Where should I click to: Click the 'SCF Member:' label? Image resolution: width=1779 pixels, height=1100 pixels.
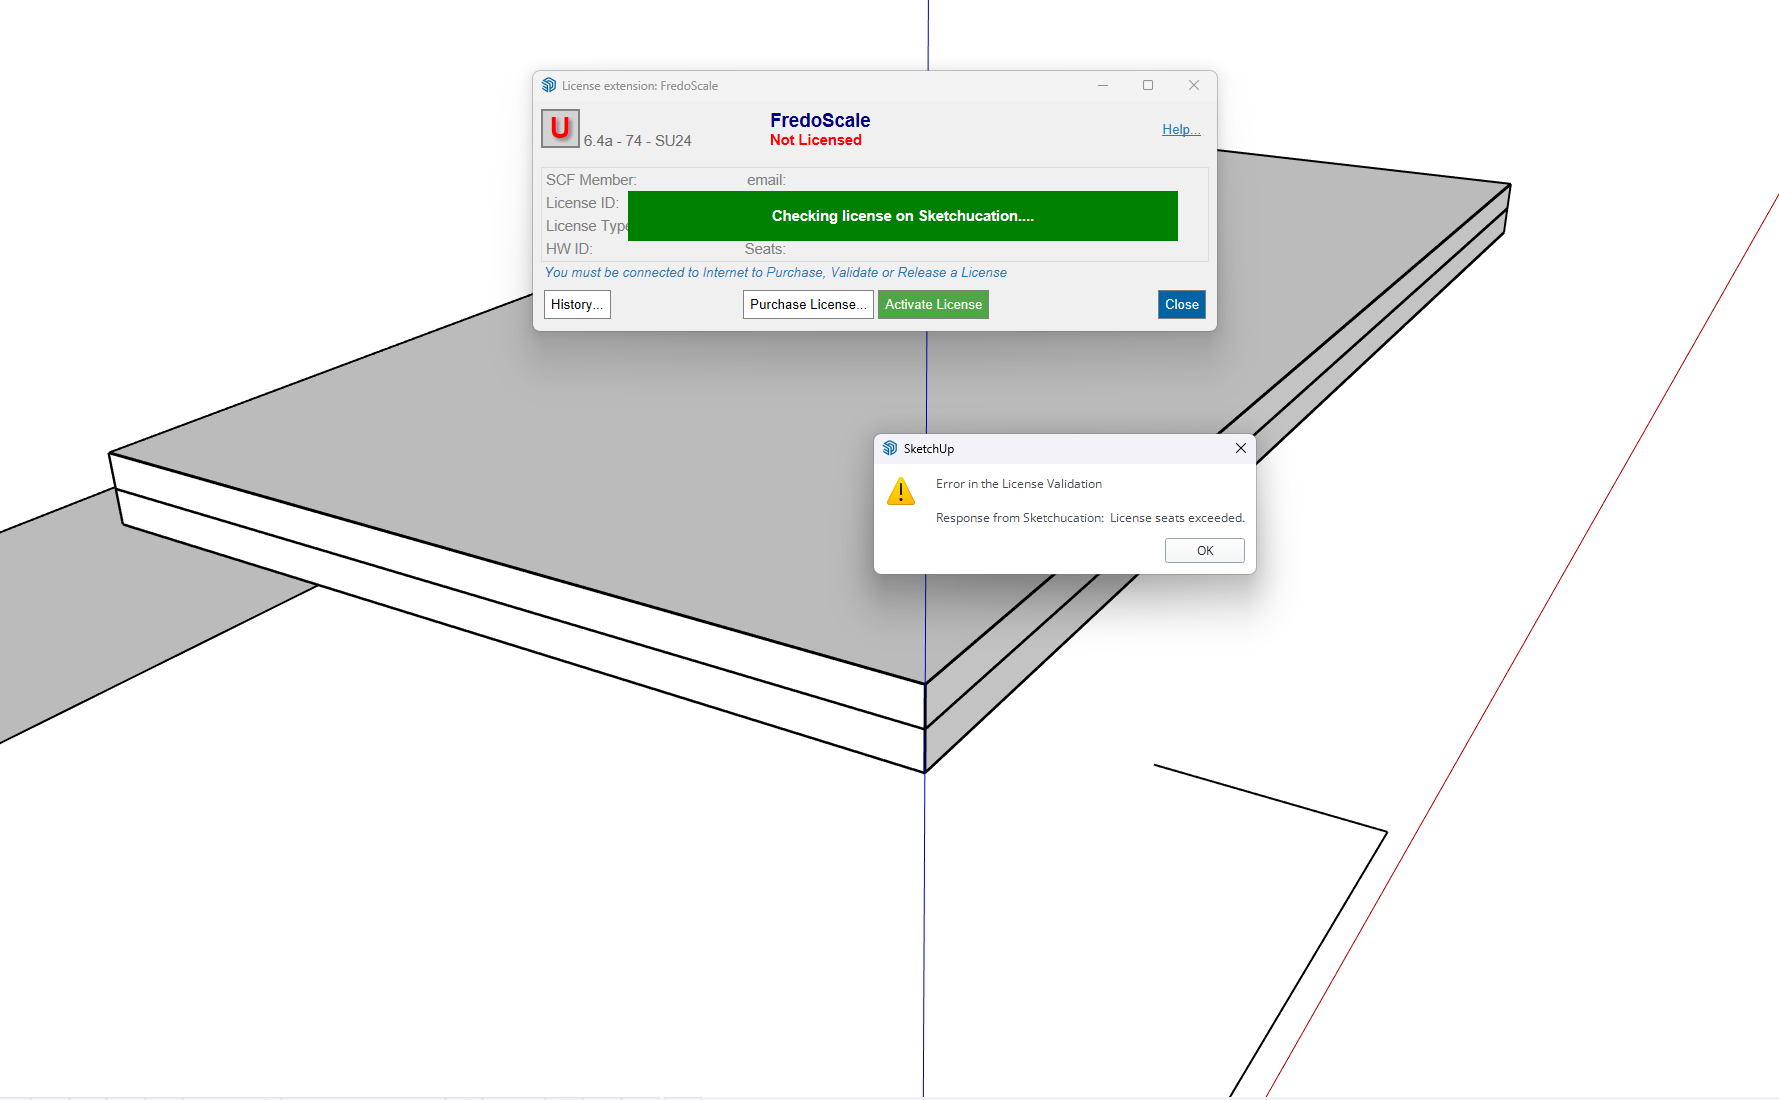click(x=591, y=180)
